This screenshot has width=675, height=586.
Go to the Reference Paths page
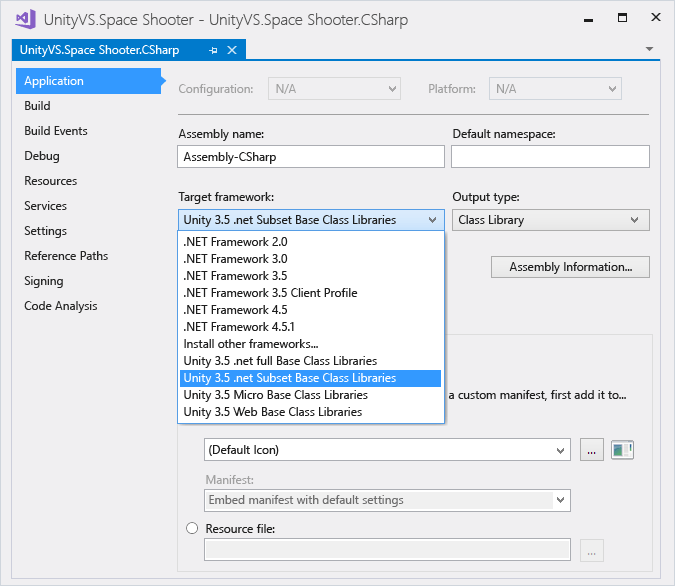(66, 256)
